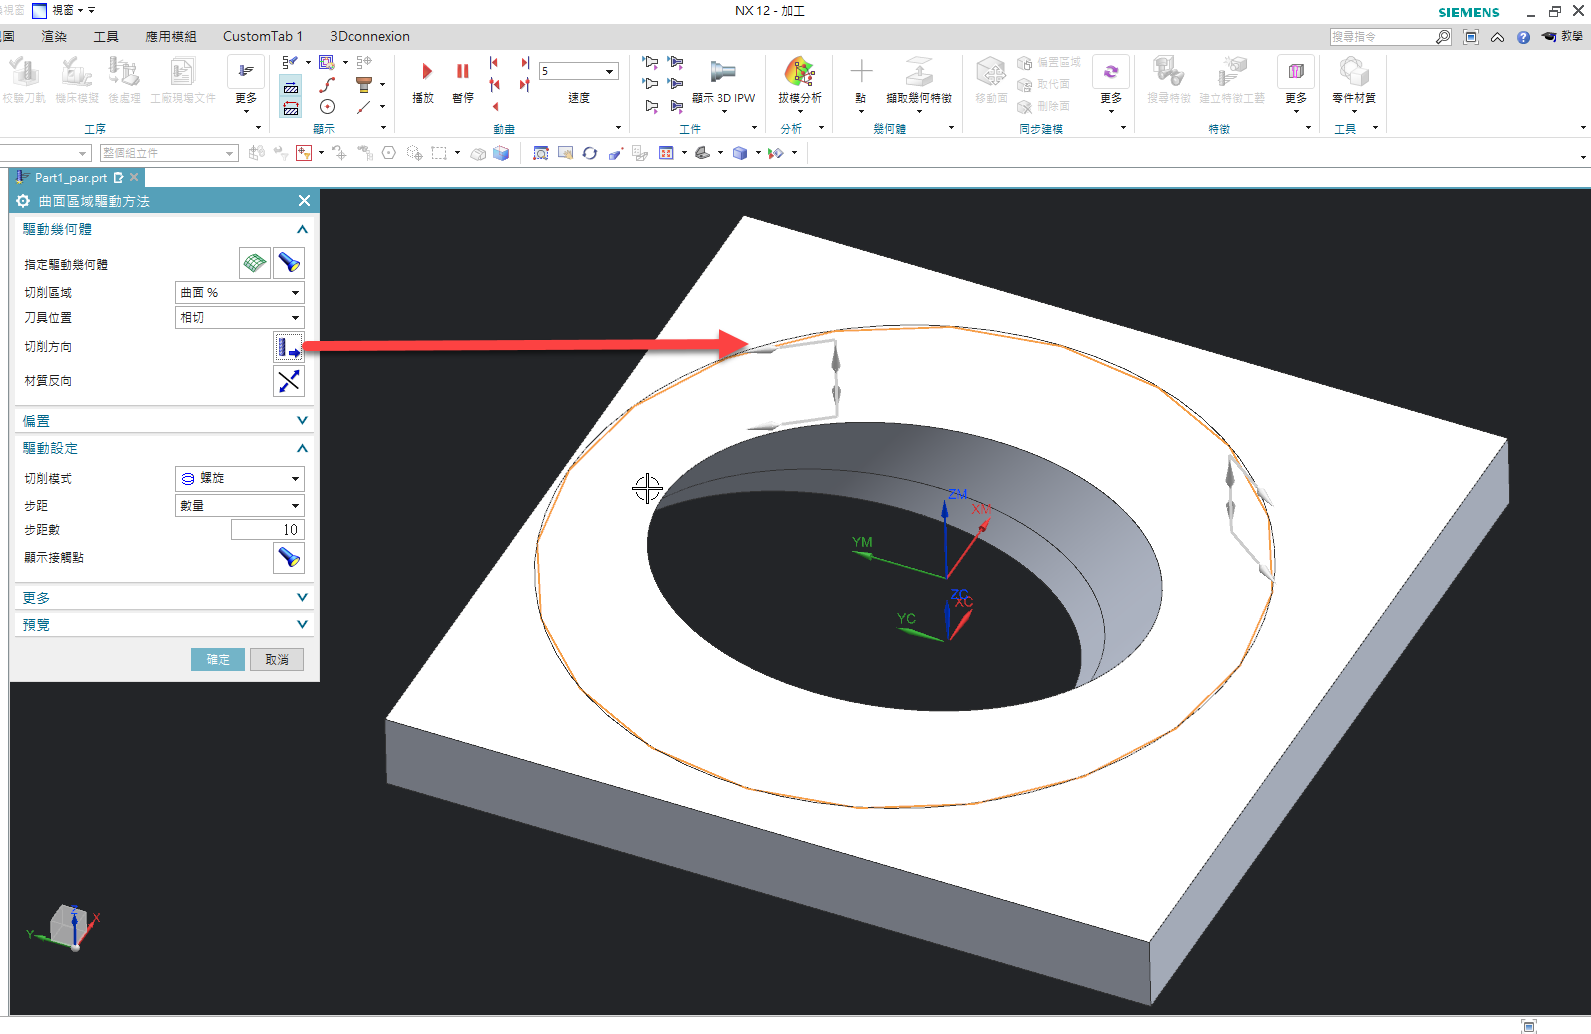
Task: Switch to the 渲染 ribbon tab
Action: [x=54, y=36]
